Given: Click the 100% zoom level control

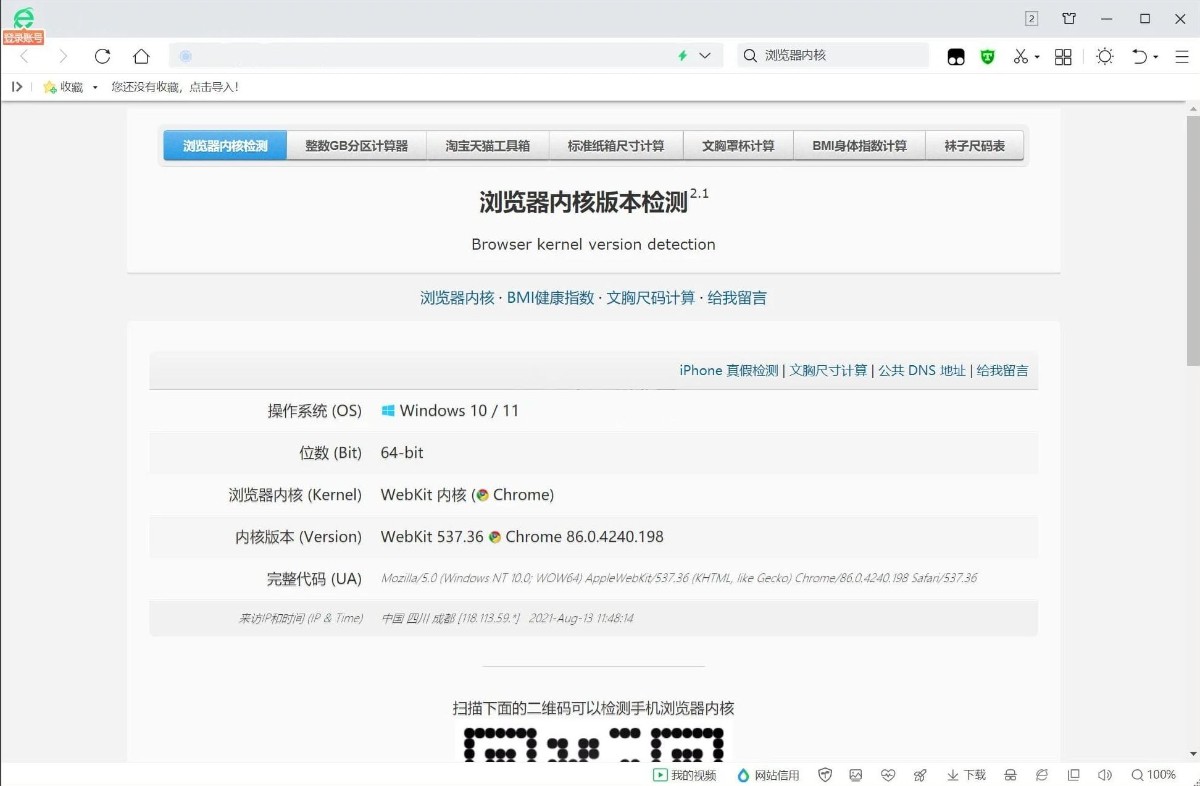Looking at the screenshot, I should (x=1153, y=775).
